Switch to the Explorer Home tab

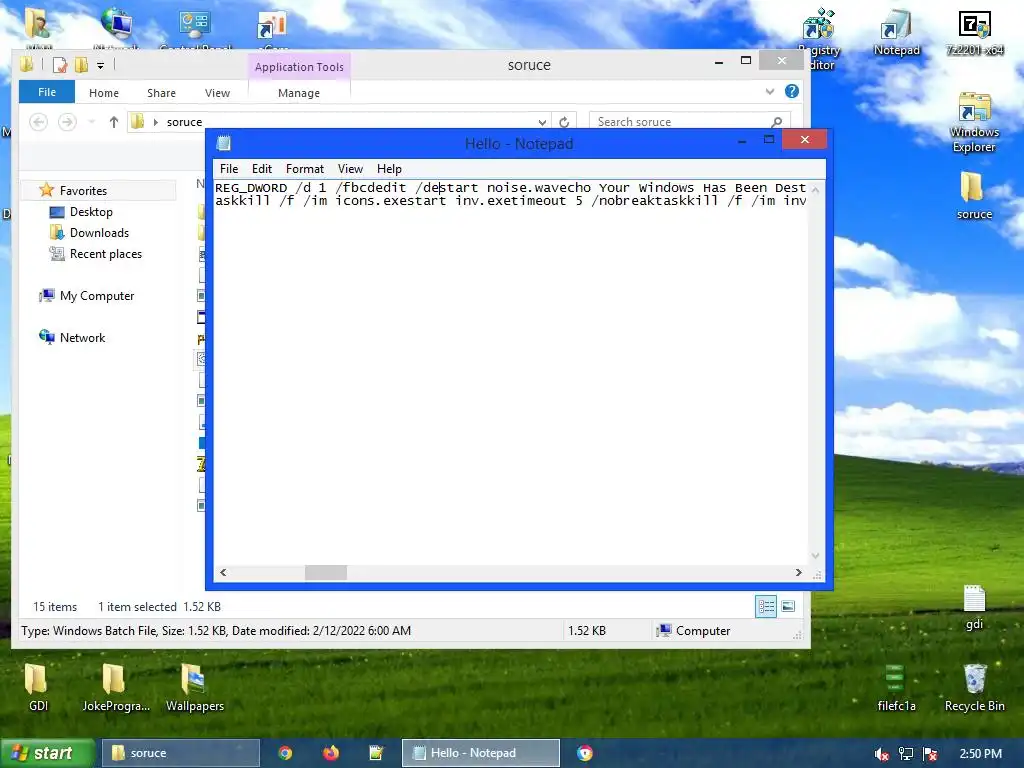coord(104,93)
